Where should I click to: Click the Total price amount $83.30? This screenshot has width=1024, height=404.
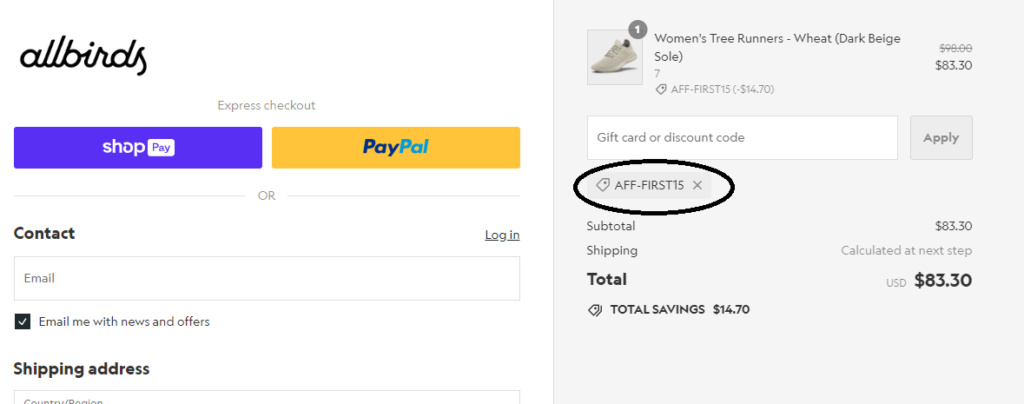(x=944, y=281)
